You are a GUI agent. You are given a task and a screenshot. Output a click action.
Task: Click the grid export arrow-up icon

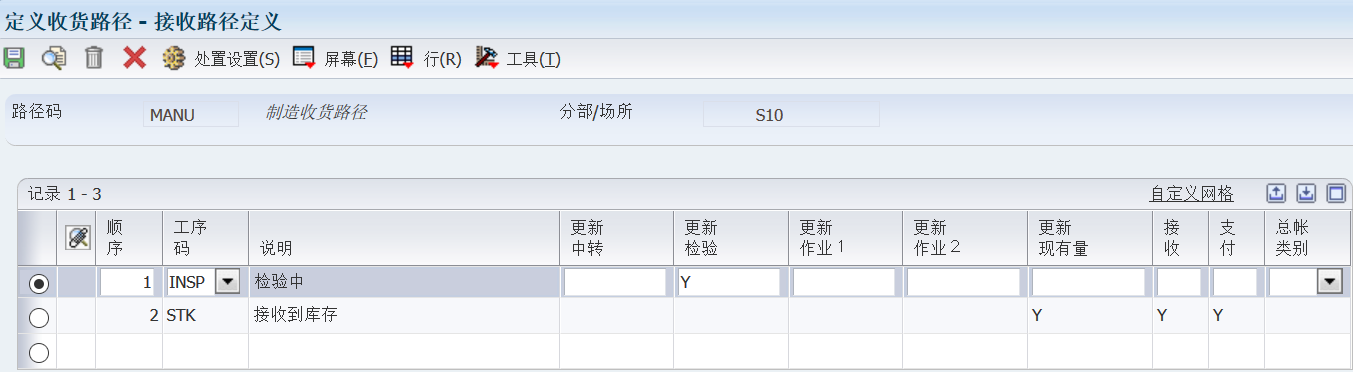coord(1276,193)
